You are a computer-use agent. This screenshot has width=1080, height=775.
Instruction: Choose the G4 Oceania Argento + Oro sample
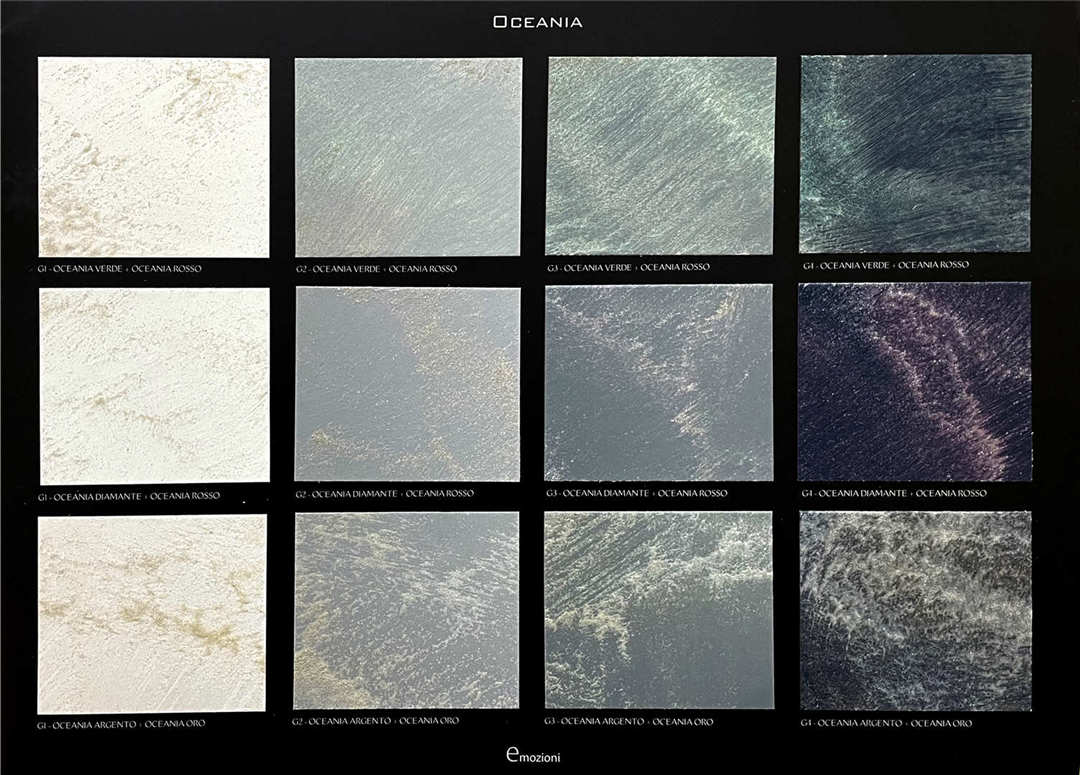coord(916,611)
